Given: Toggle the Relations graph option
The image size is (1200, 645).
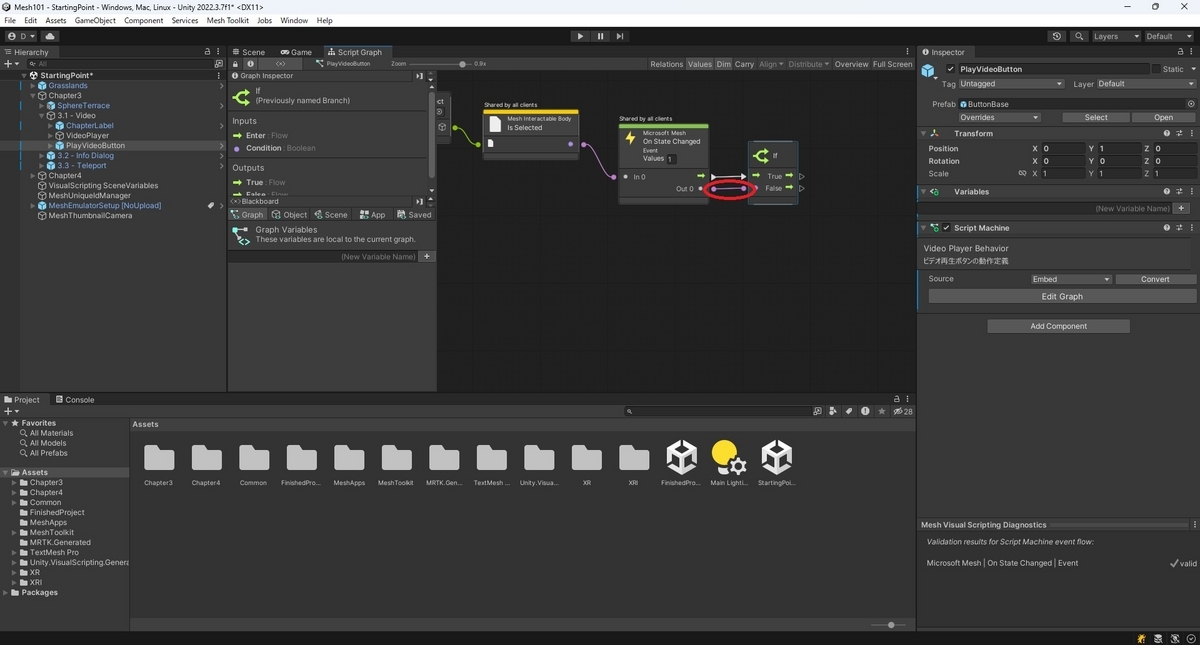Looking at the screenshot, I should point(666,64).
